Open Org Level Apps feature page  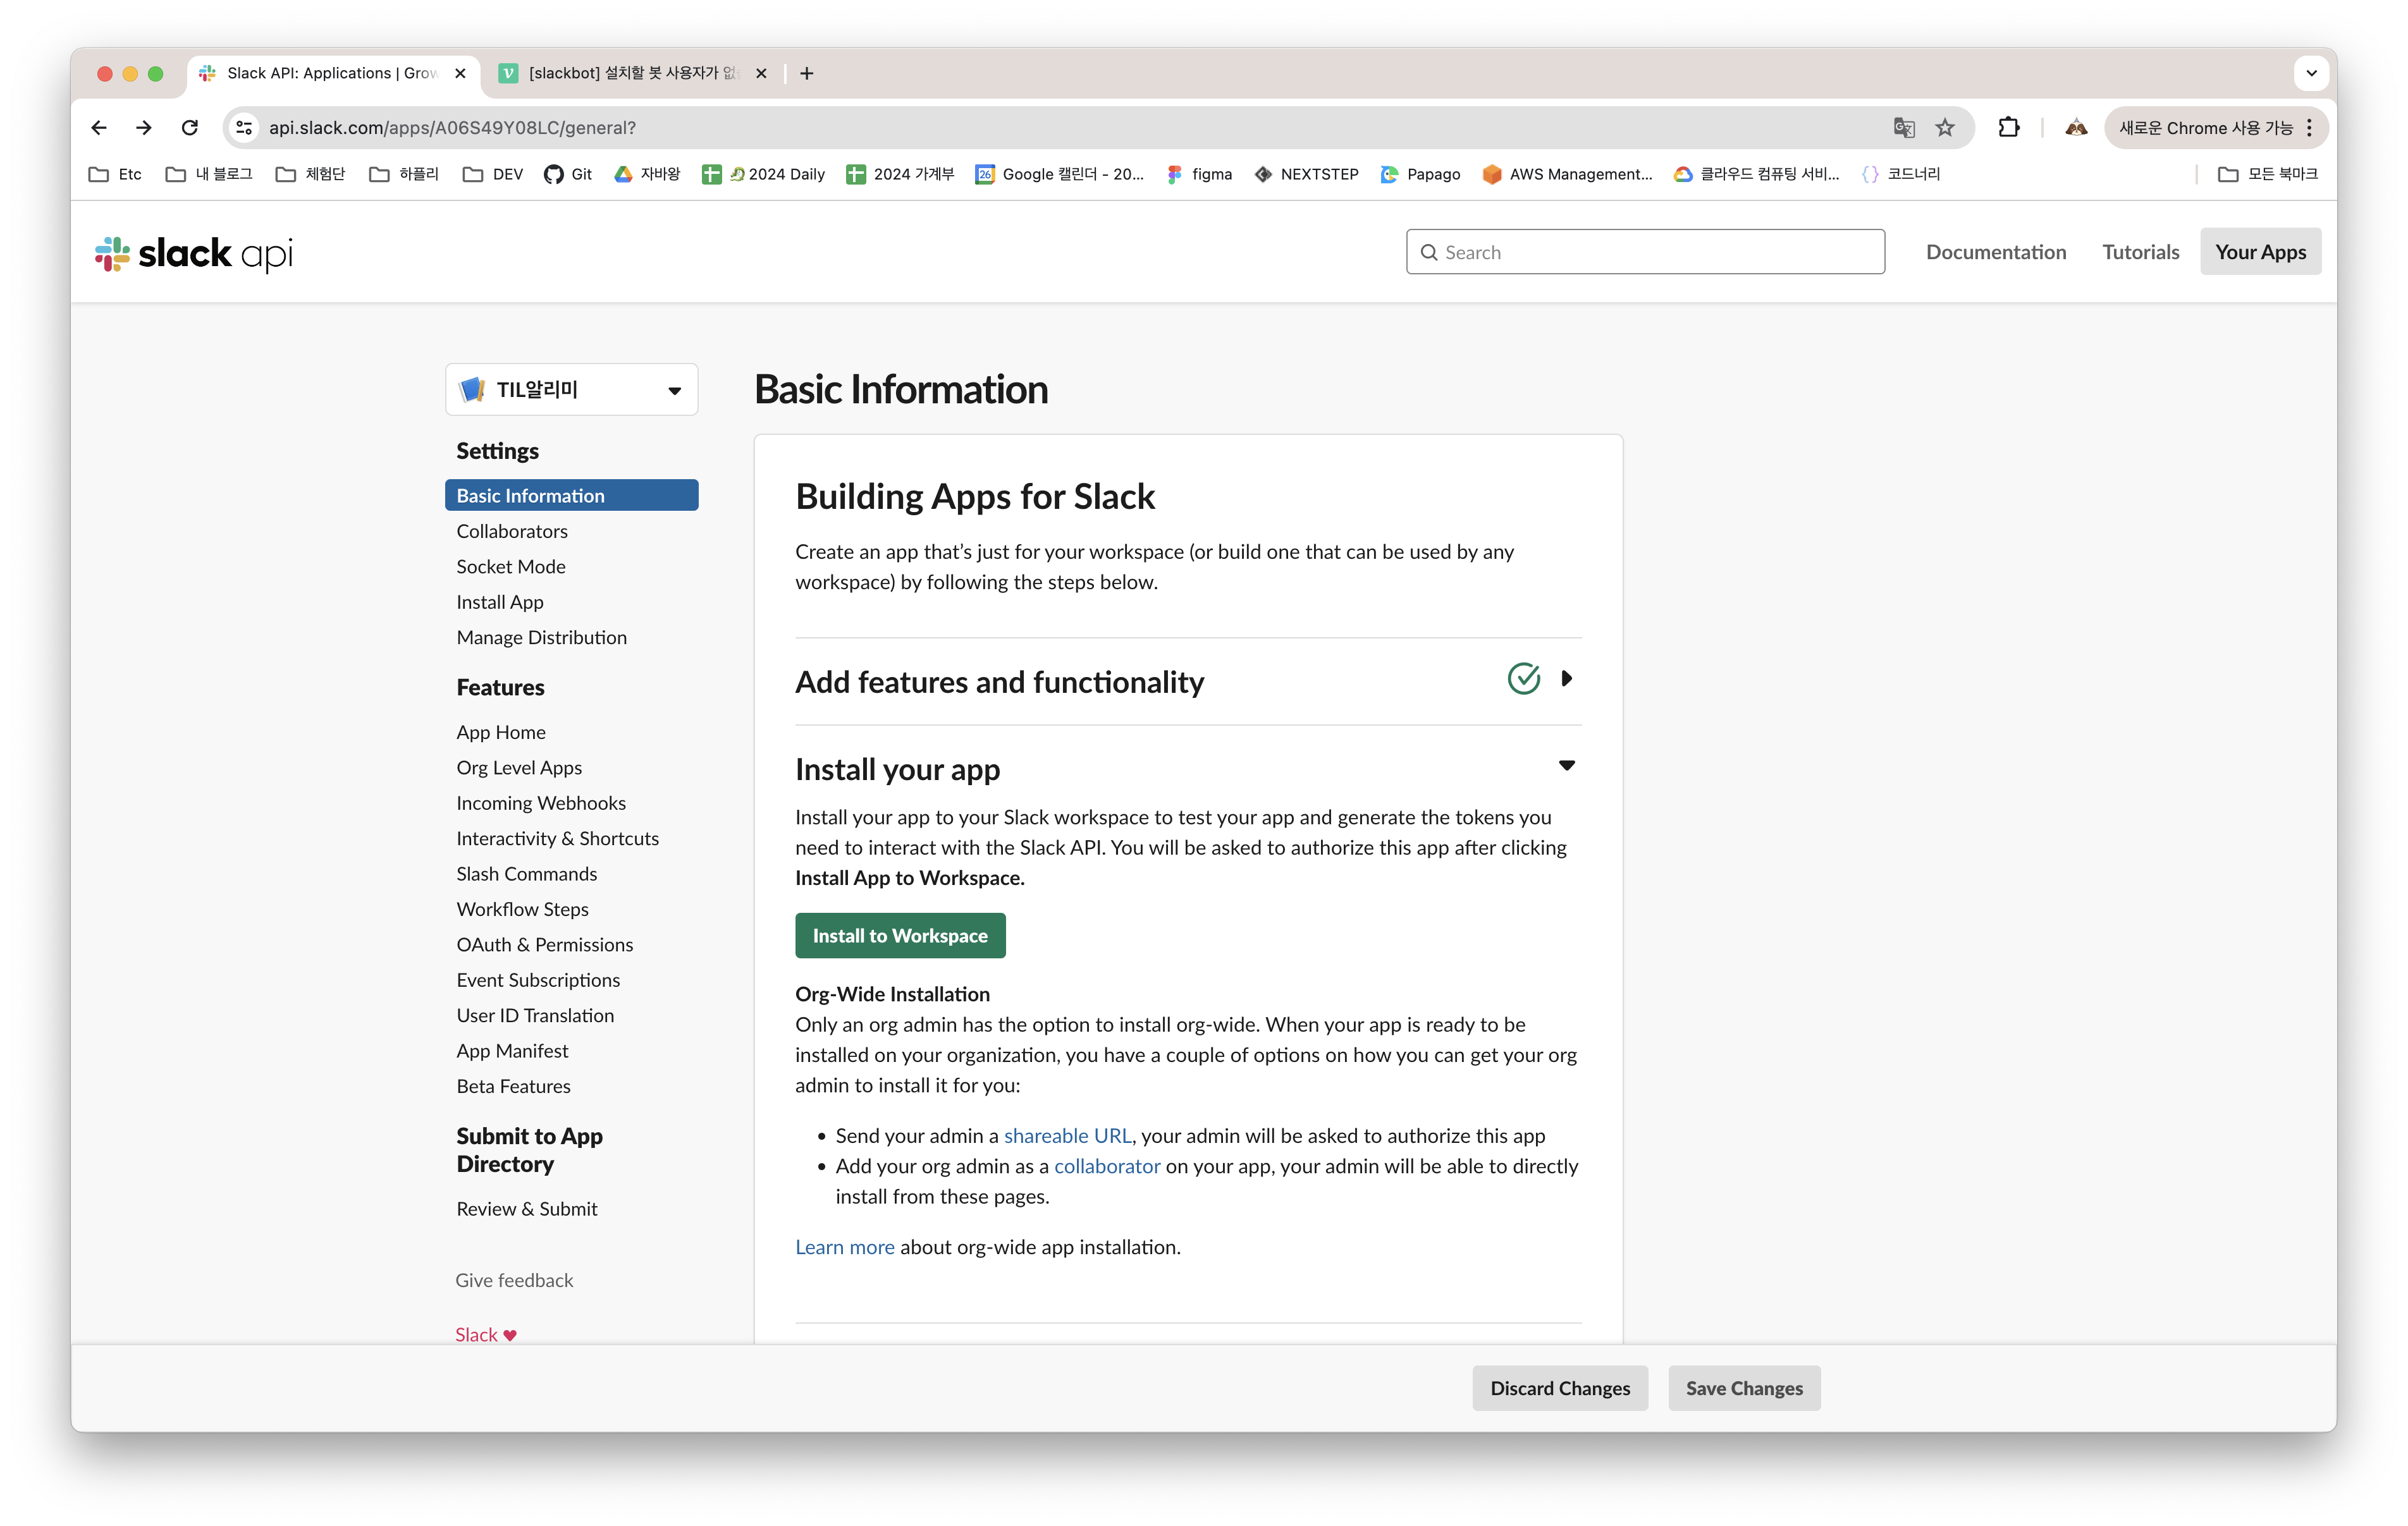click(518, 767)
